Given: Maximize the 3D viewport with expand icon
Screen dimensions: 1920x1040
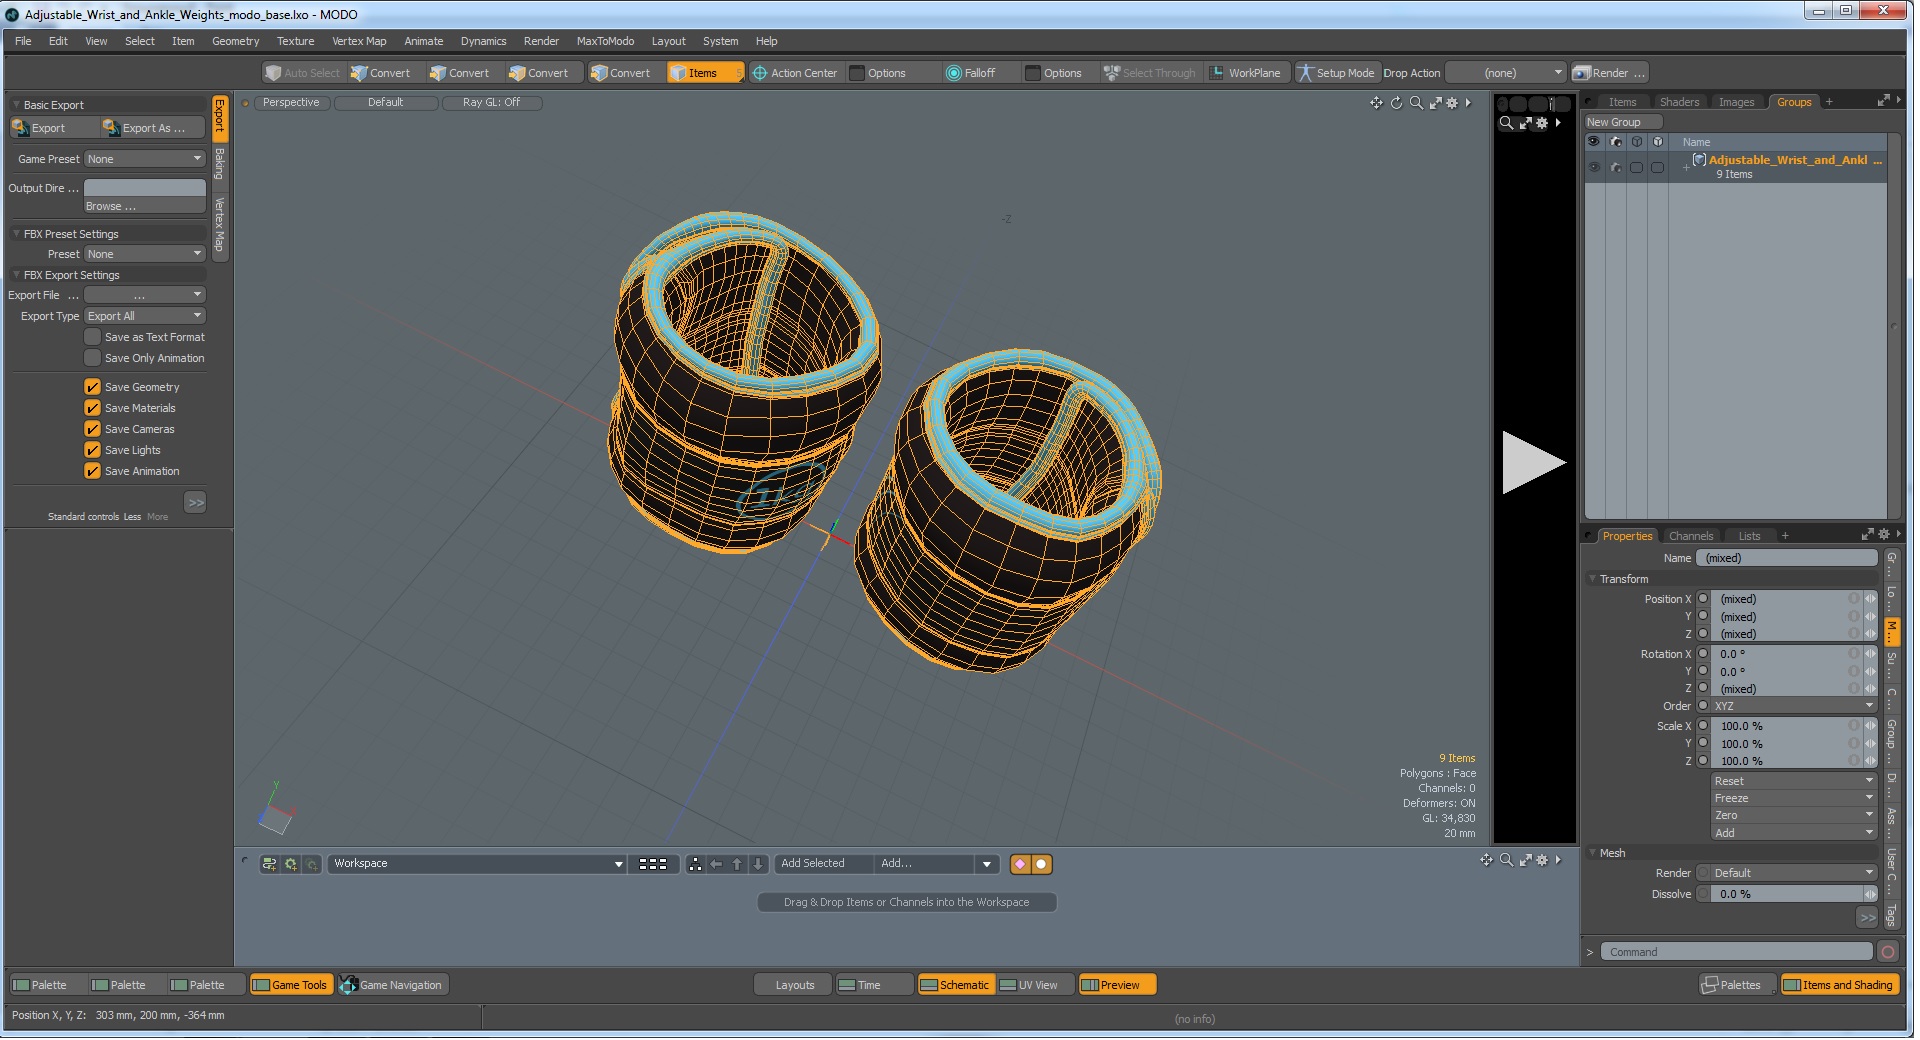Looking at the screenshot, I should [1436, 103].
